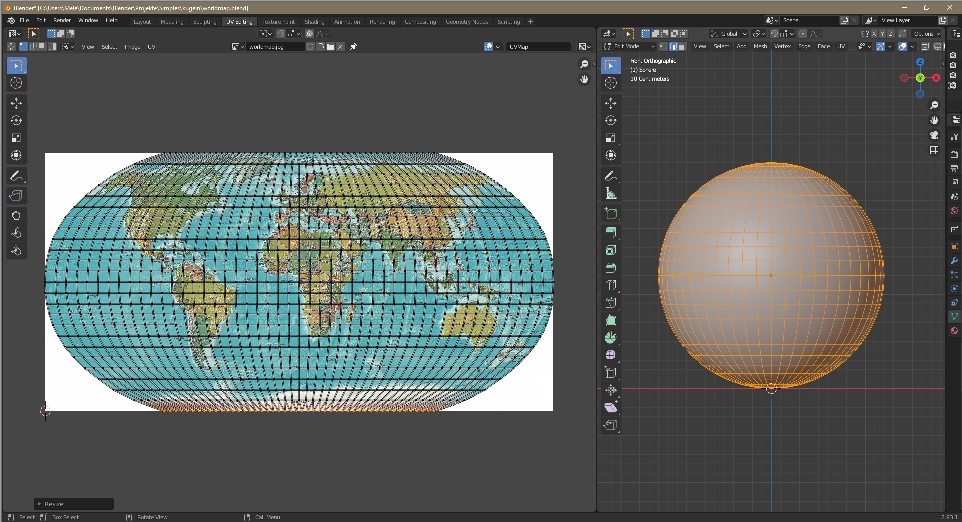Open the Window menu

[x=88, y=21]
